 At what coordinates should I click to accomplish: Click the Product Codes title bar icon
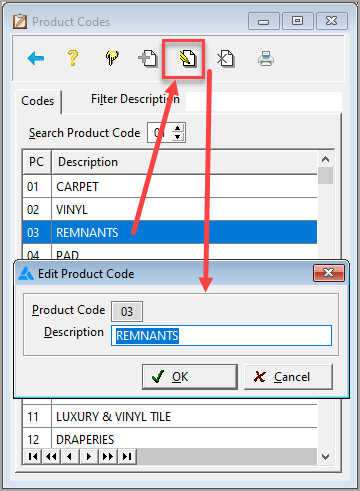[20, 21]
